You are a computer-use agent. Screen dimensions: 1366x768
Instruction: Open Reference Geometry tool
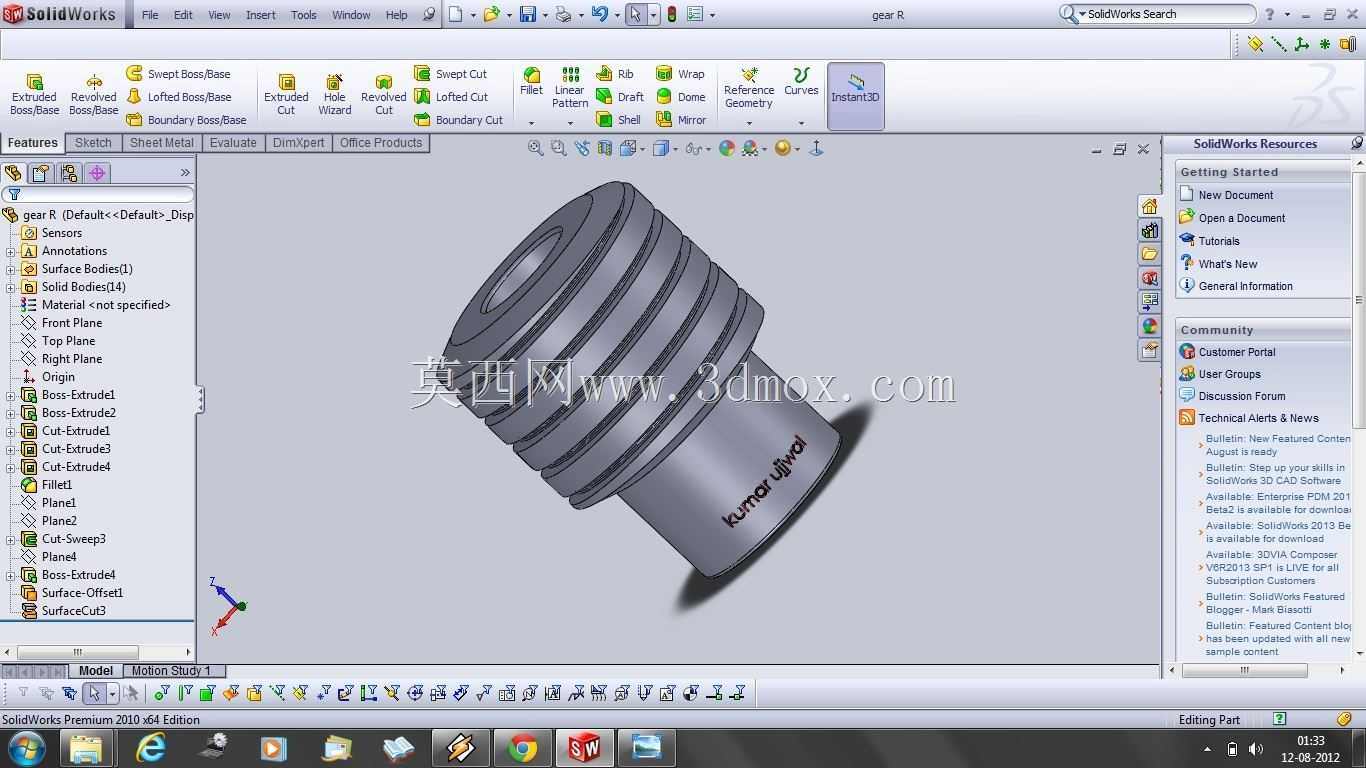pos(749,88)
